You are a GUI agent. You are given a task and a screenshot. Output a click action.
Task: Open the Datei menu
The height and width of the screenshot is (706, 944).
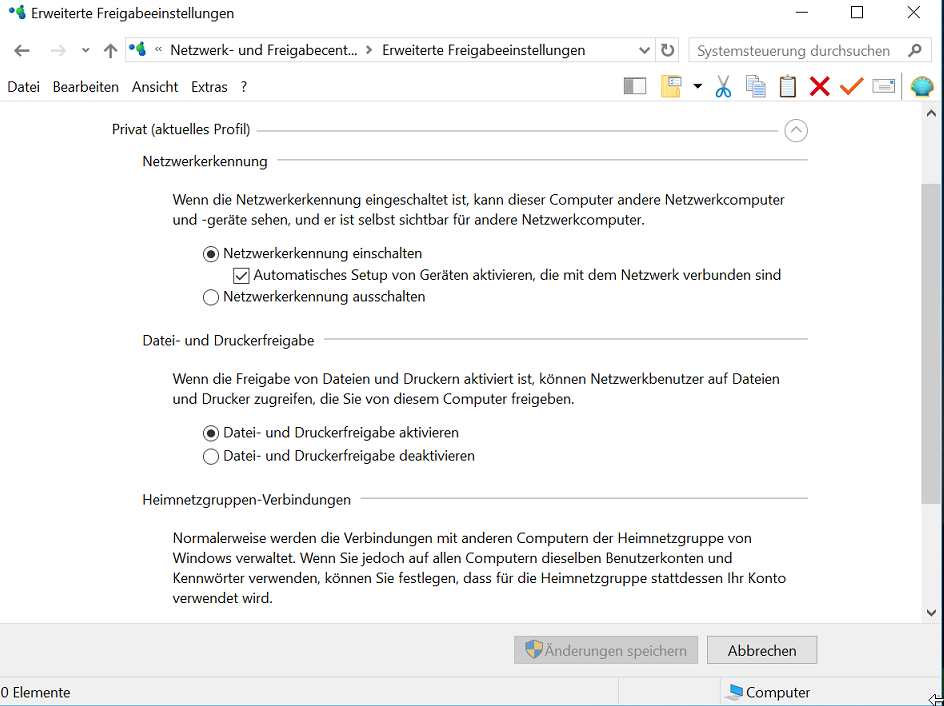[x=23, y=87]
